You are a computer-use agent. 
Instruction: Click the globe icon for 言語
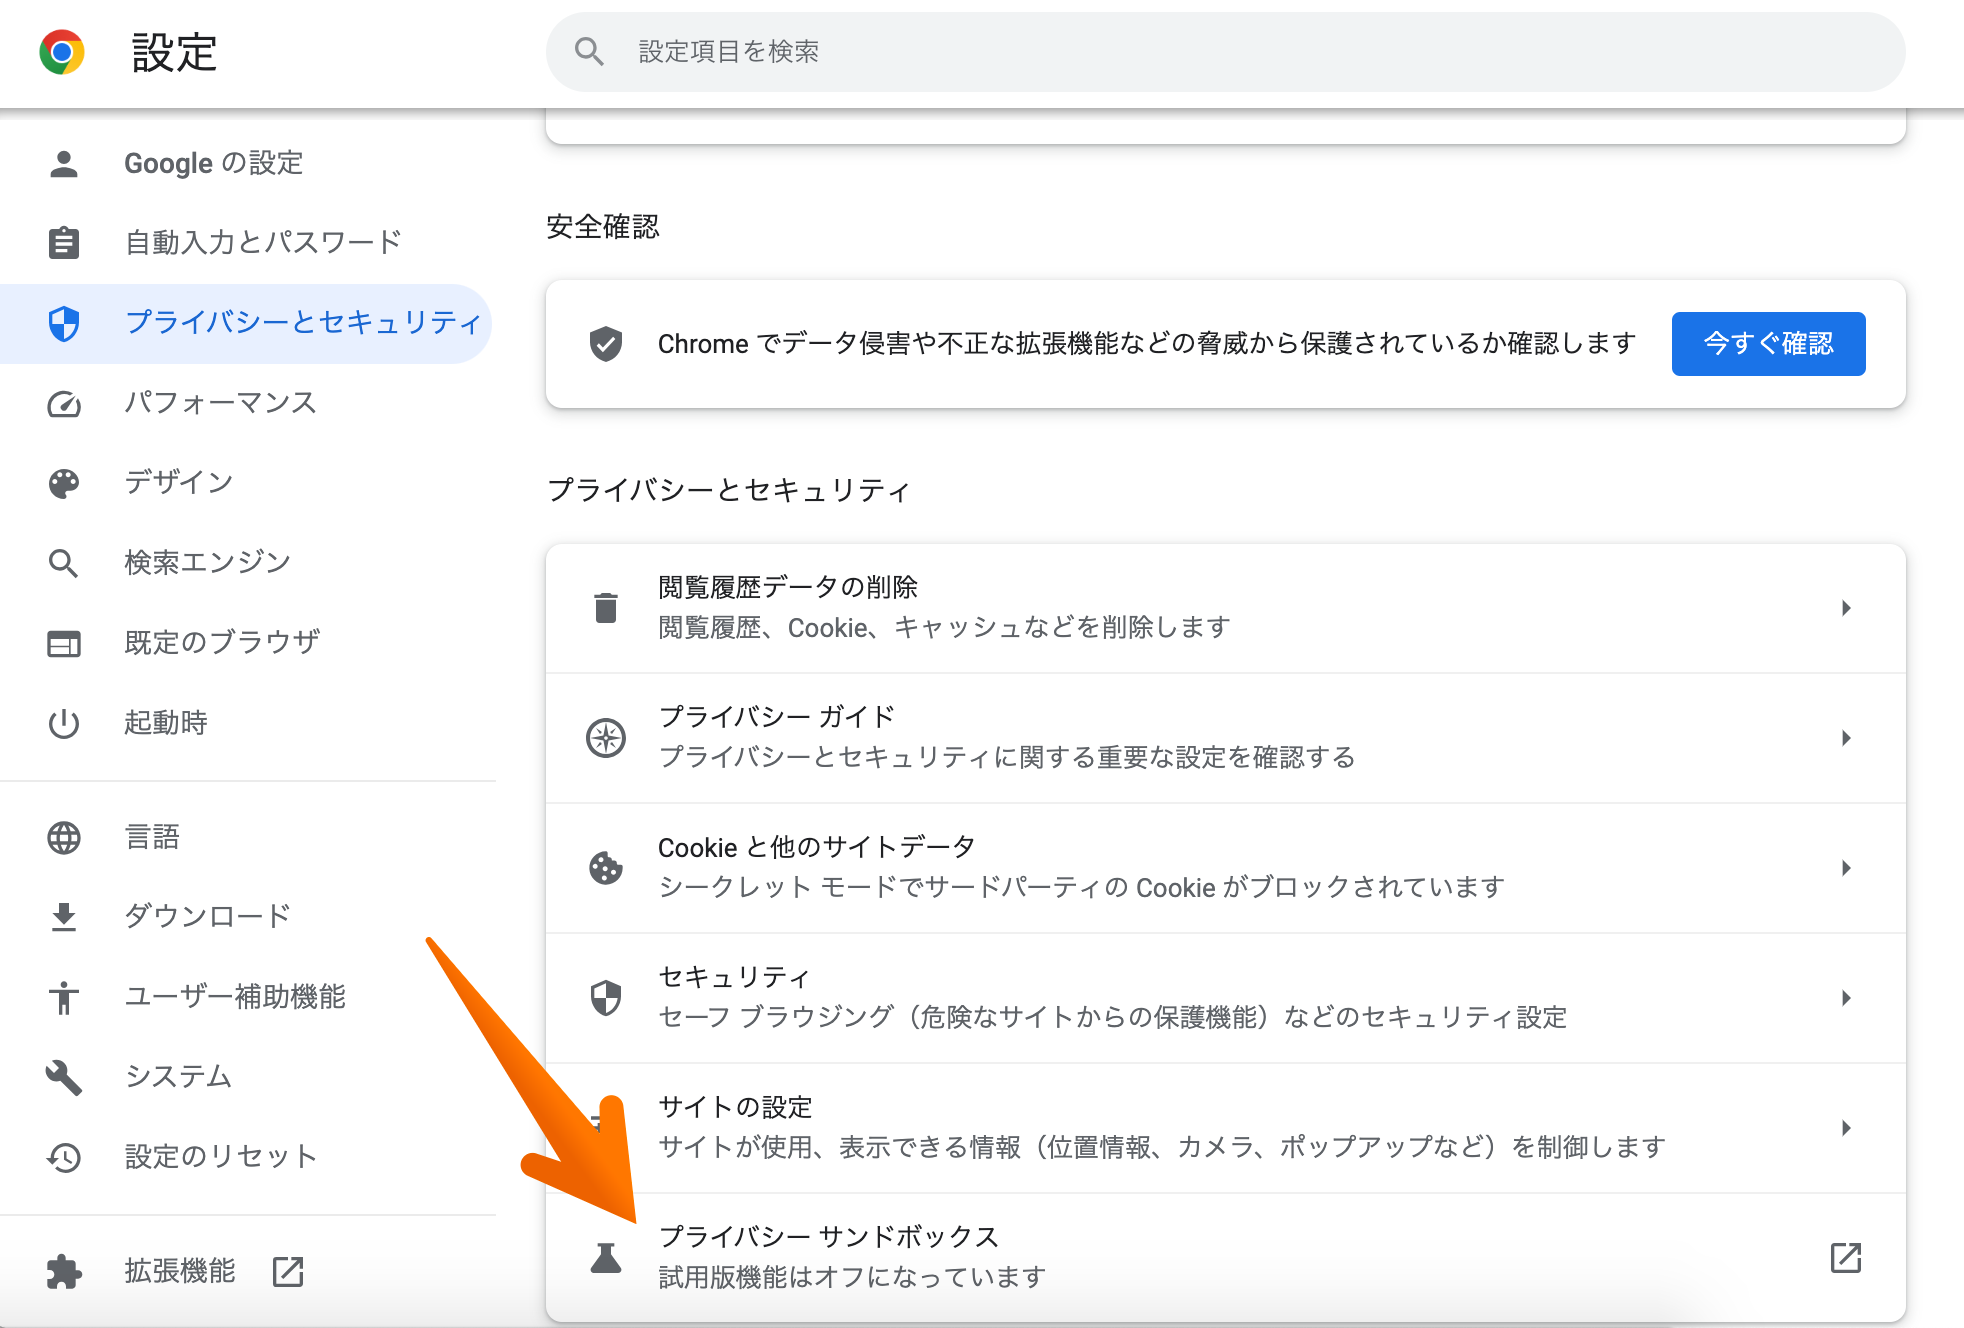[x=64, y=837]
